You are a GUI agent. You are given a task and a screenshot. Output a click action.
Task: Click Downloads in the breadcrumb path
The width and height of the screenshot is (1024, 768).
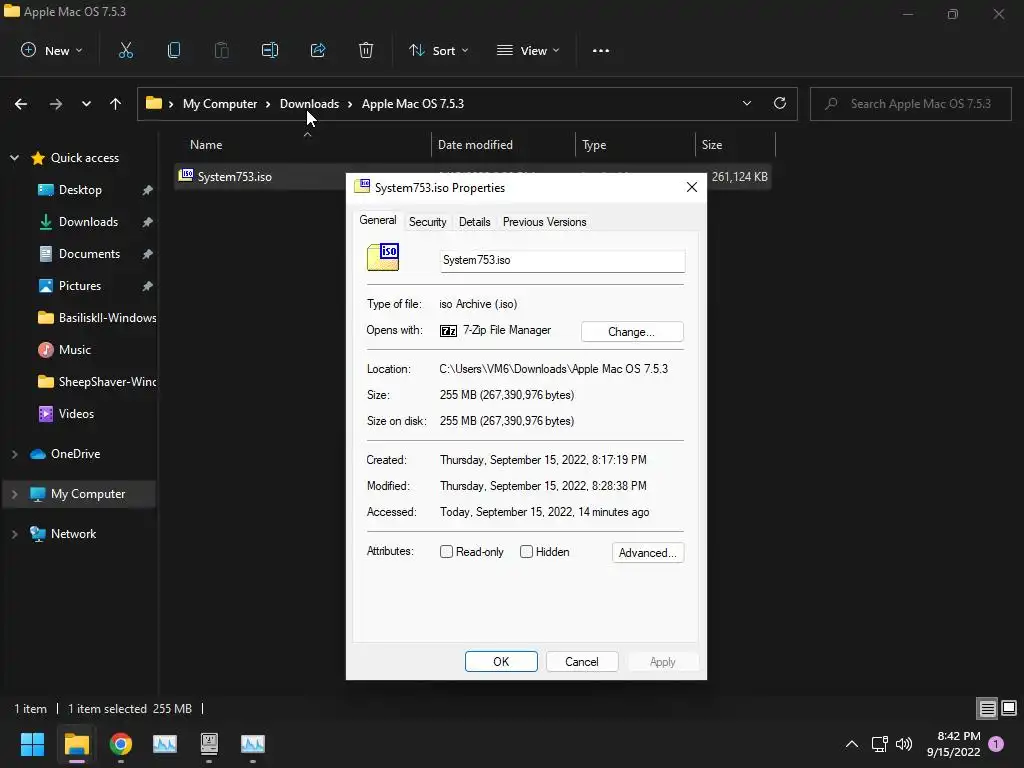coord(310,104)
